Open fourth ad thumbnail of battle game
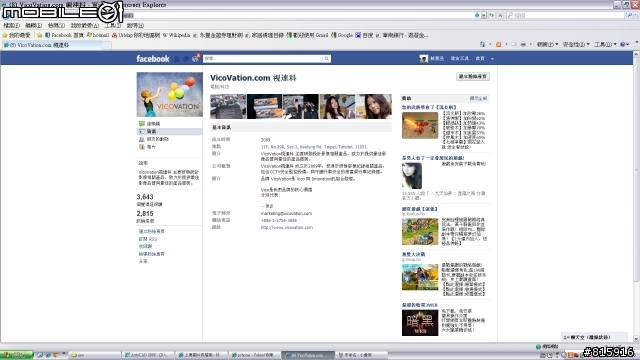This screenshot has height=360, width=640. (x=420, y=277)
